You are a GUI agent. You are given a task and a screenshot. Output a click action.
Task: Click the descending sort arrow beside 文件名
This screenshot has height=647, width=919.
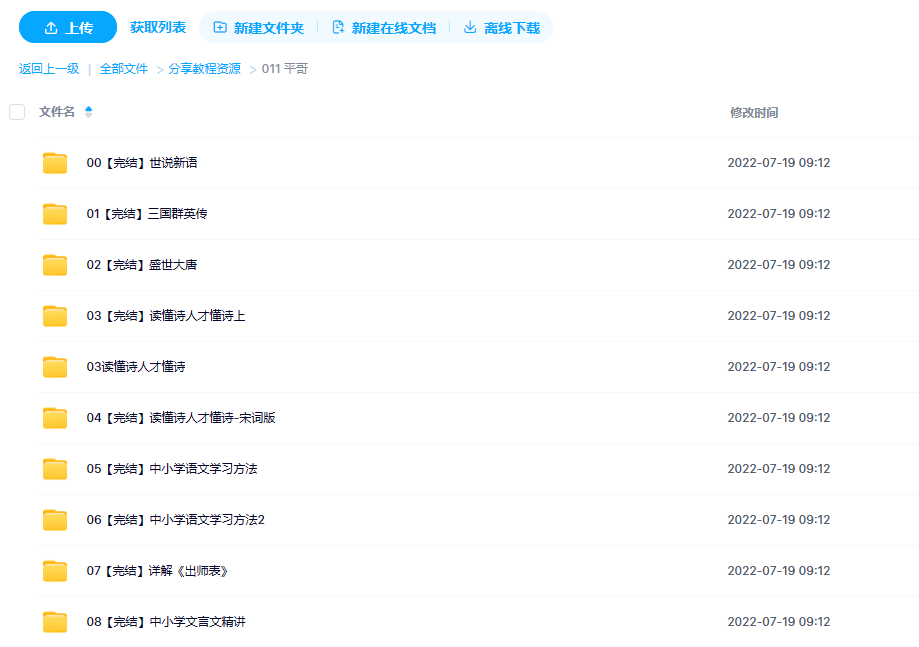tap(88, 115)
